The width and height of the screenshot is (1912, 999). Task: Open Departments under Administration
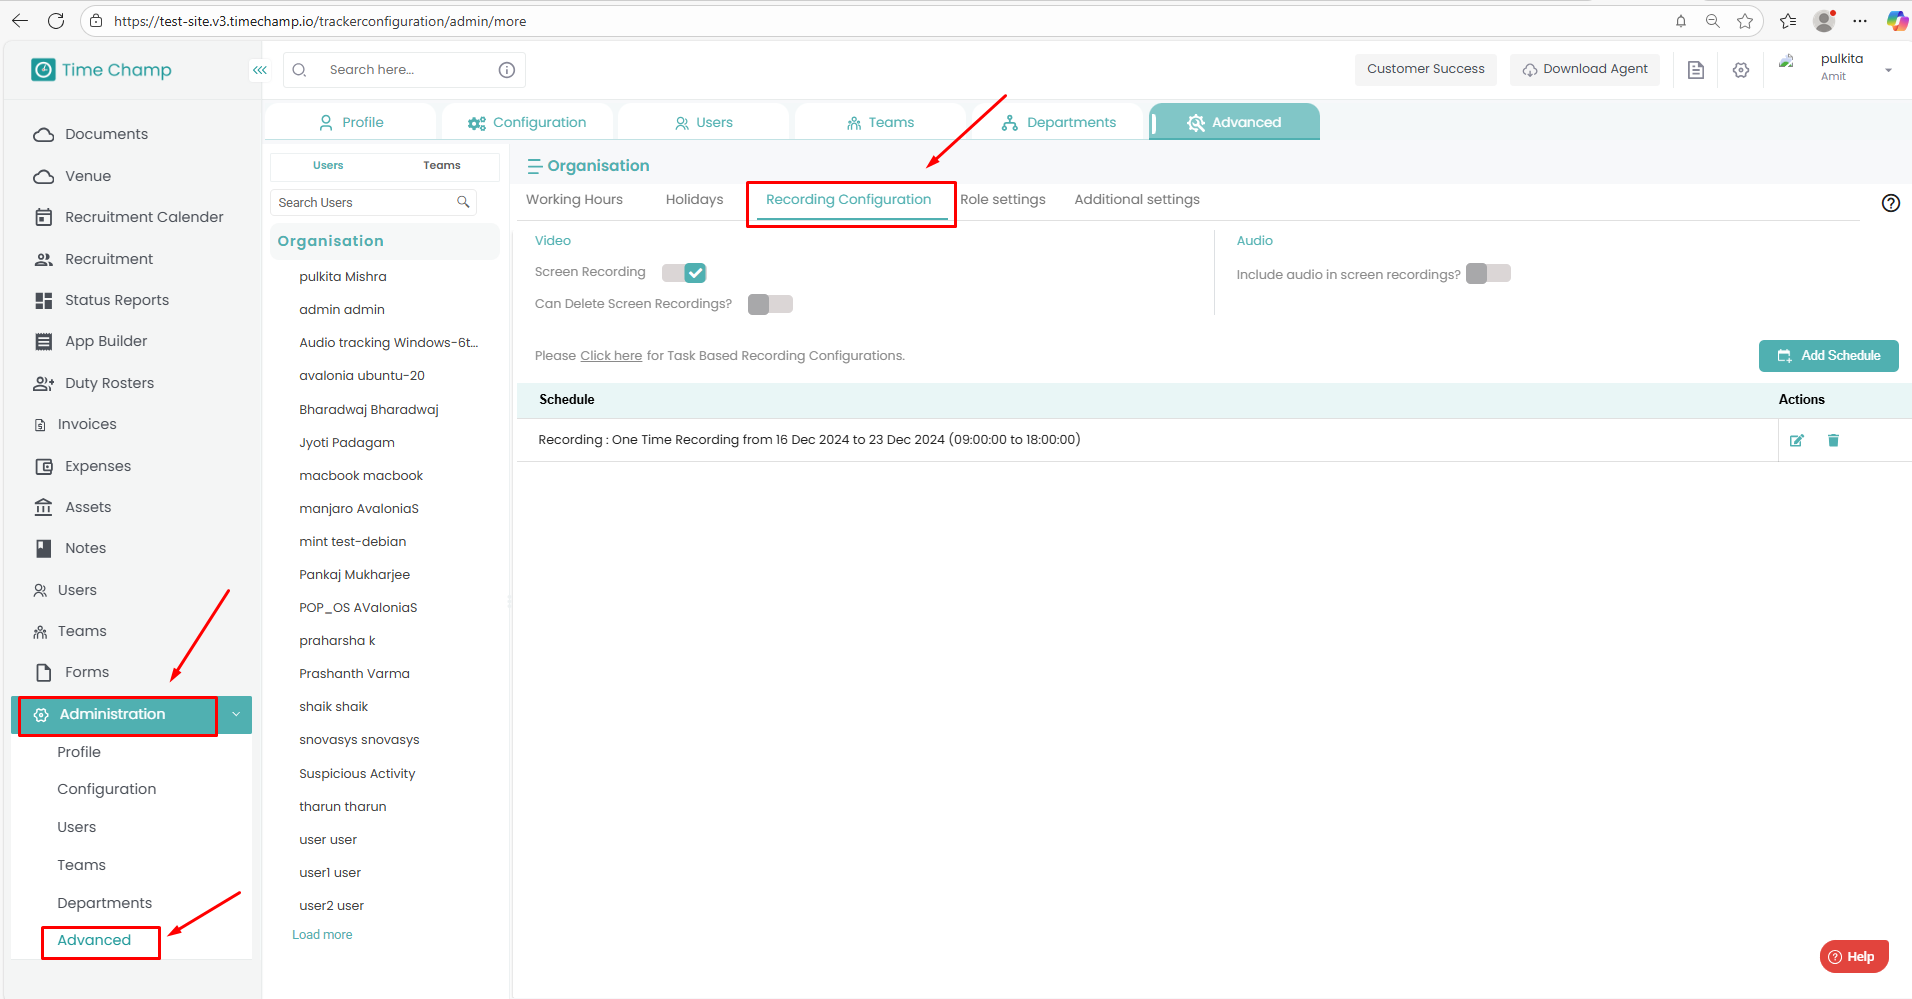click(x=105, y=903)
